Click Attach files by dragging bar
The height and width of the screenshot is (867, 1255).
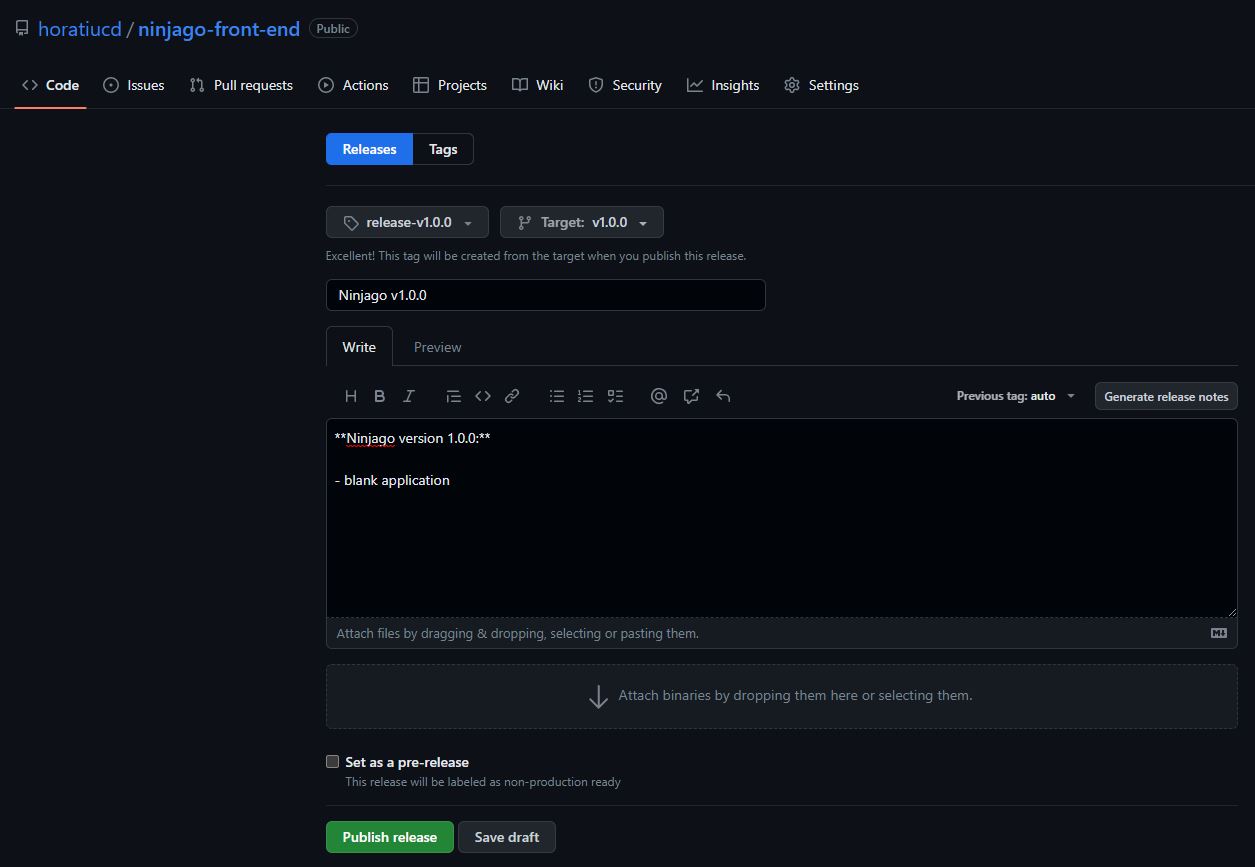pos(782,633)
